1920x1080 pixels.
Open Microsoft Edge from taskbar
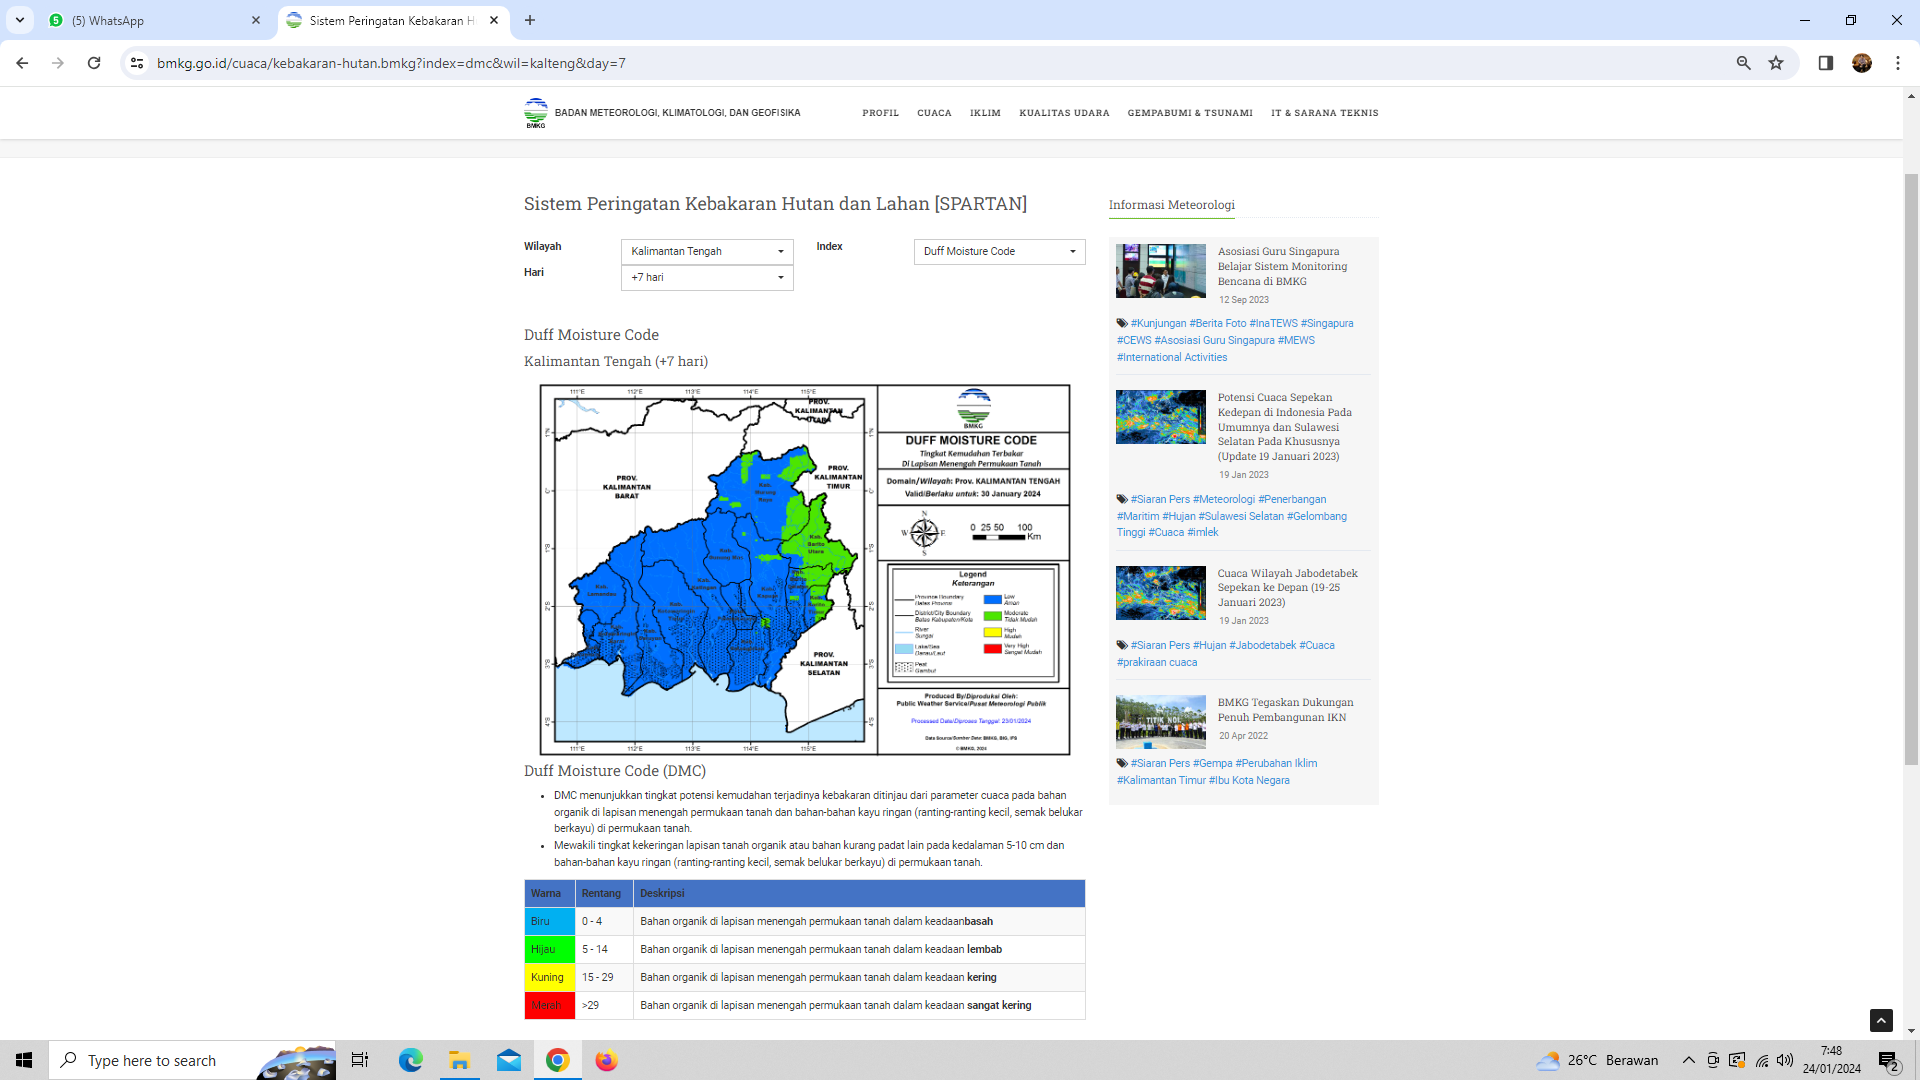pos(410,1060)
